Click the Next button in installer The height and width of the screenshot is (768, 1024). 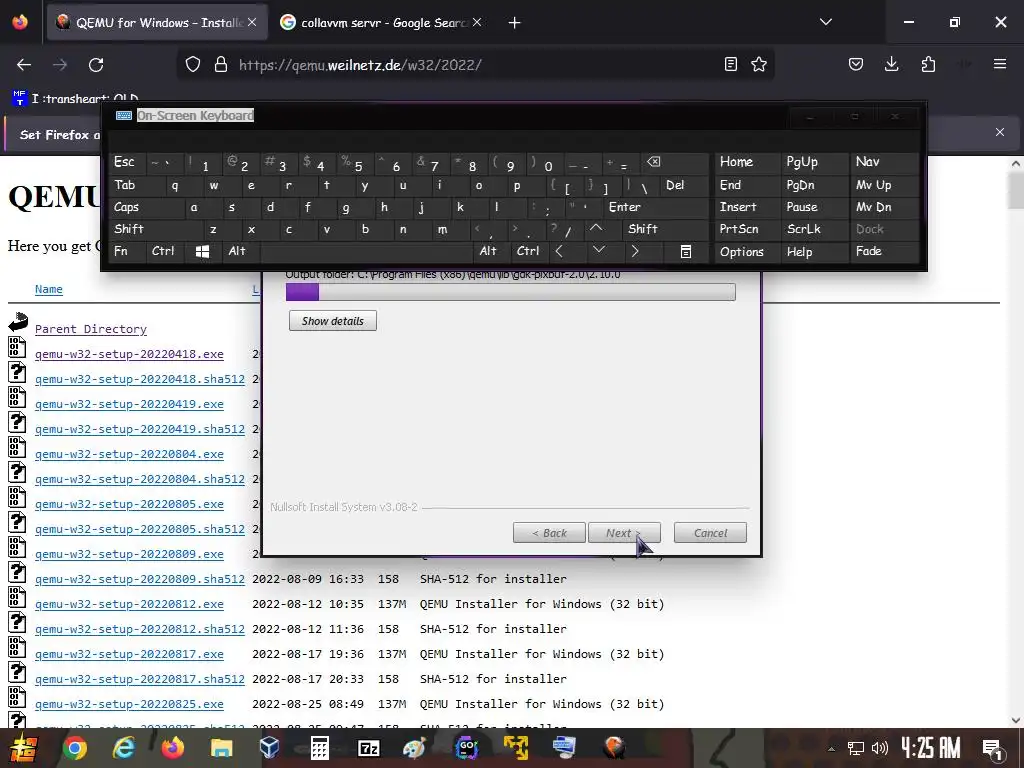pyautogui.click(x=624, y=533)
